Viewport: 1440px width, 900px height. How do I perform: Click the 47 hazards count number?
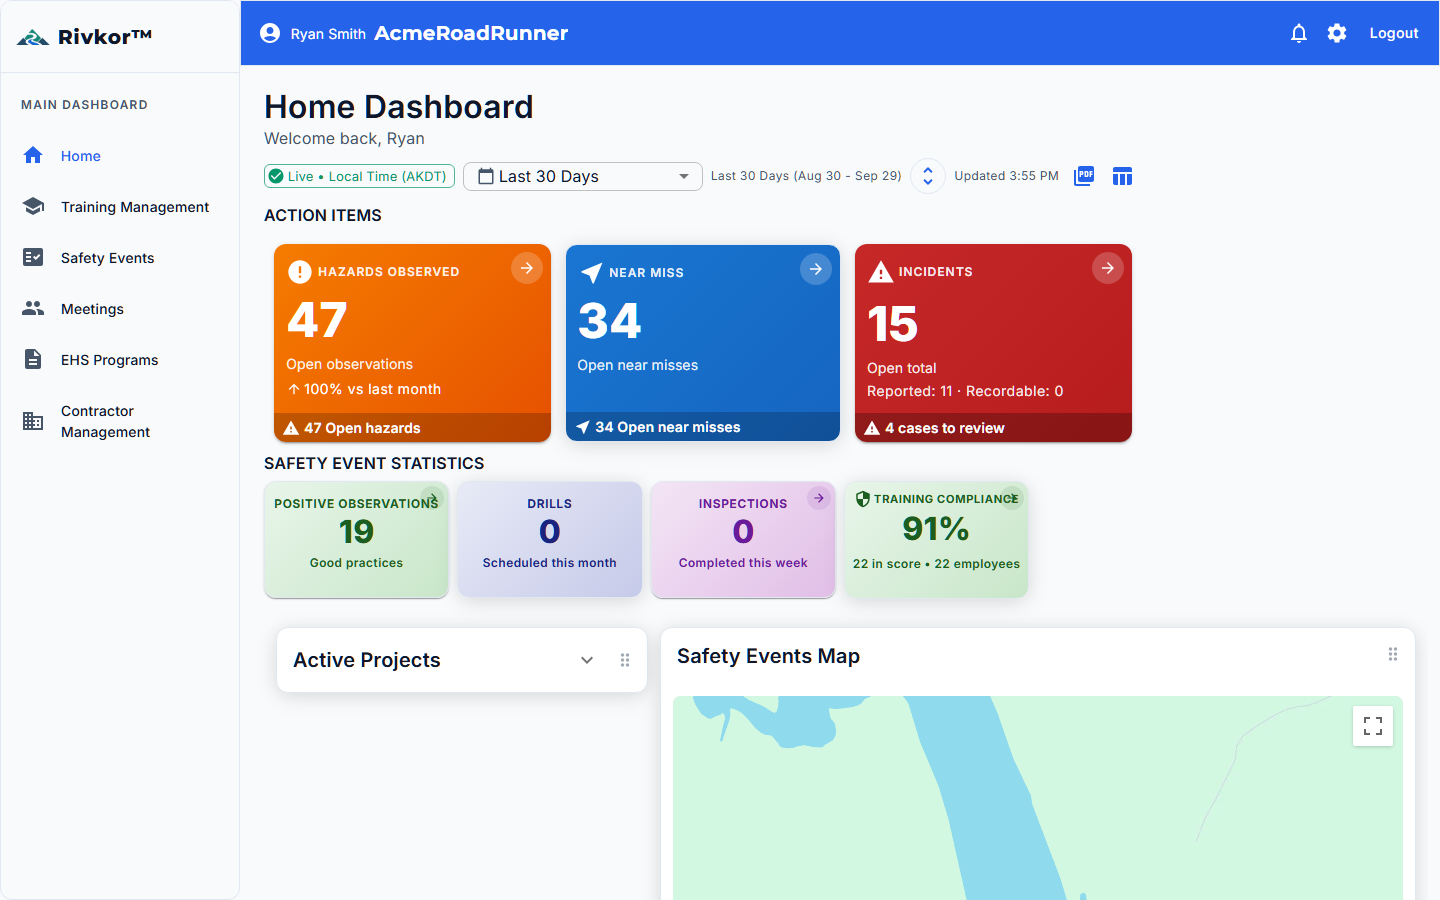(x=317, y=320)
